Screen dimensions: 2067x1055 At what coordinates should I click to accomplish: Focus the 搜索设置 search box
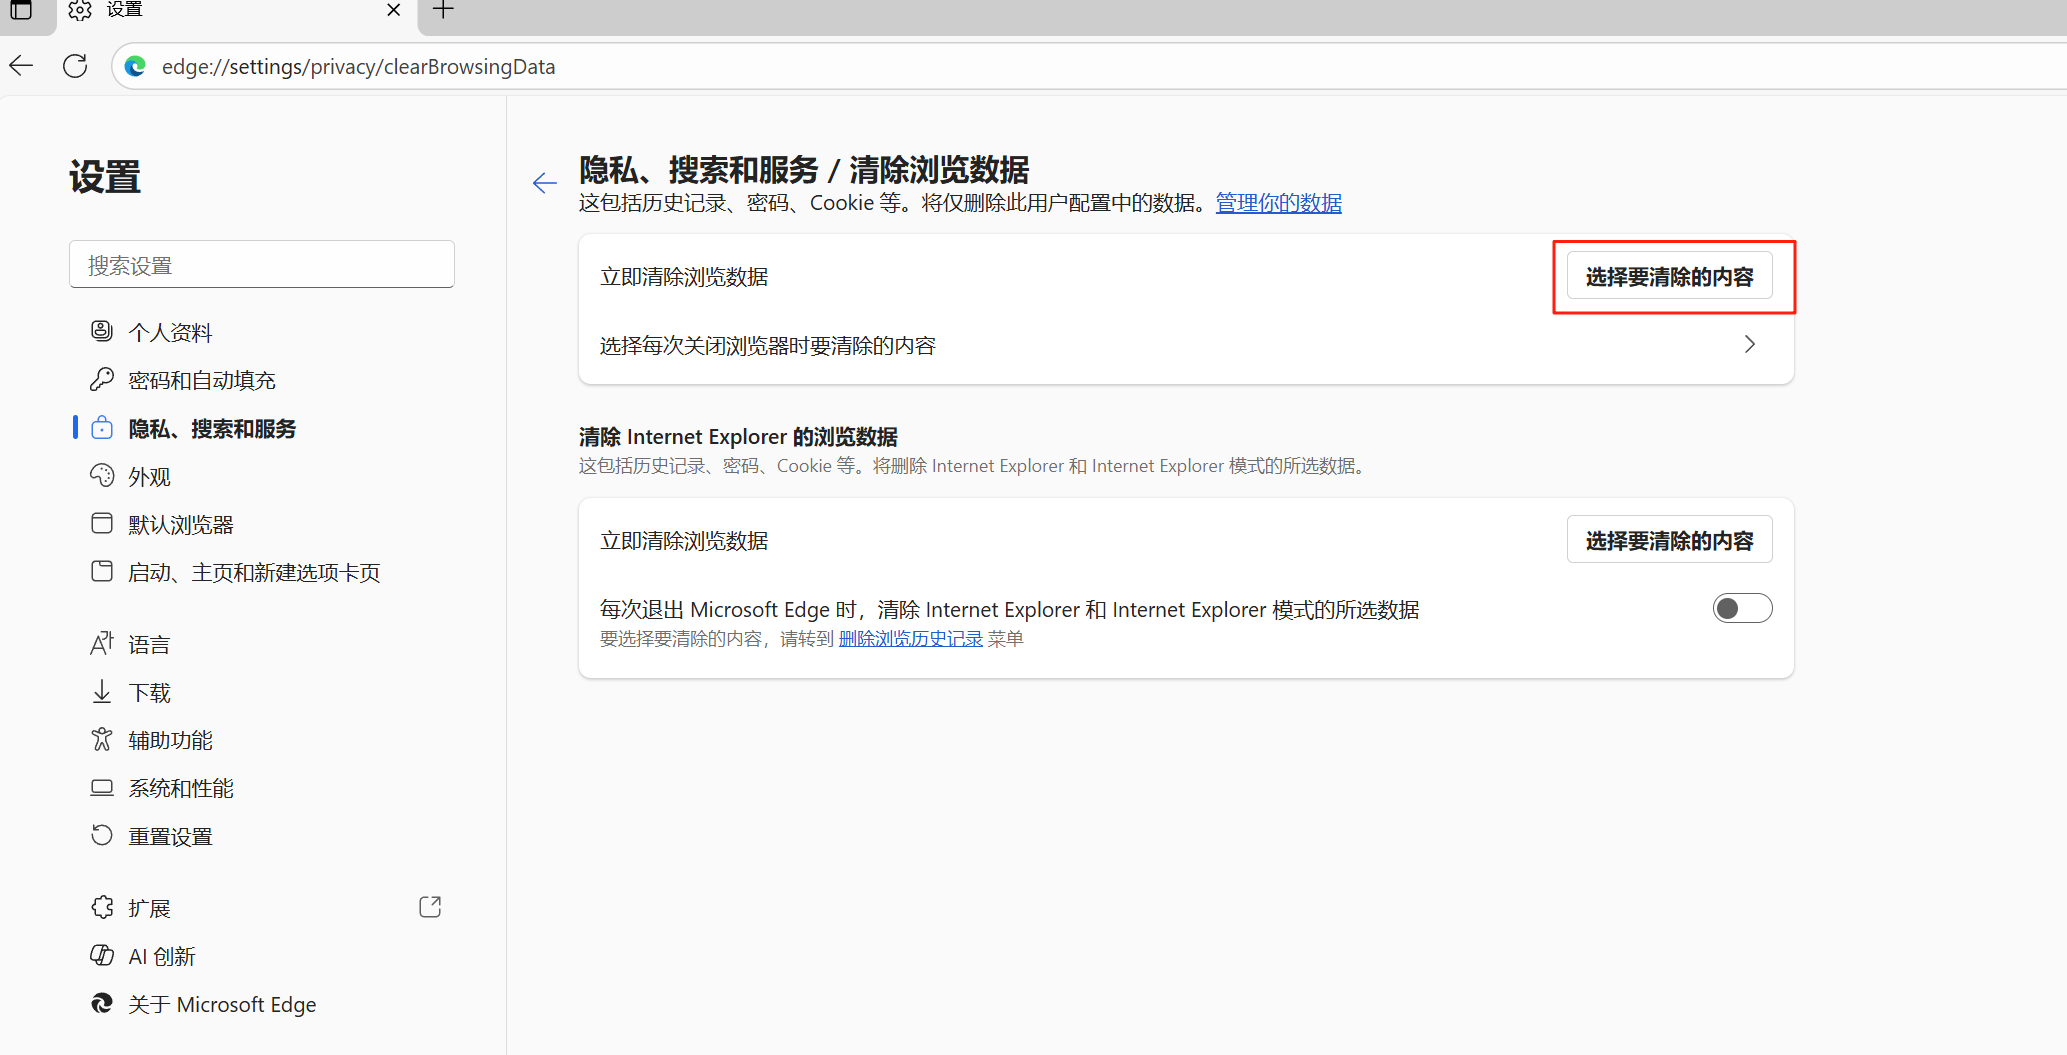[262, 264]
